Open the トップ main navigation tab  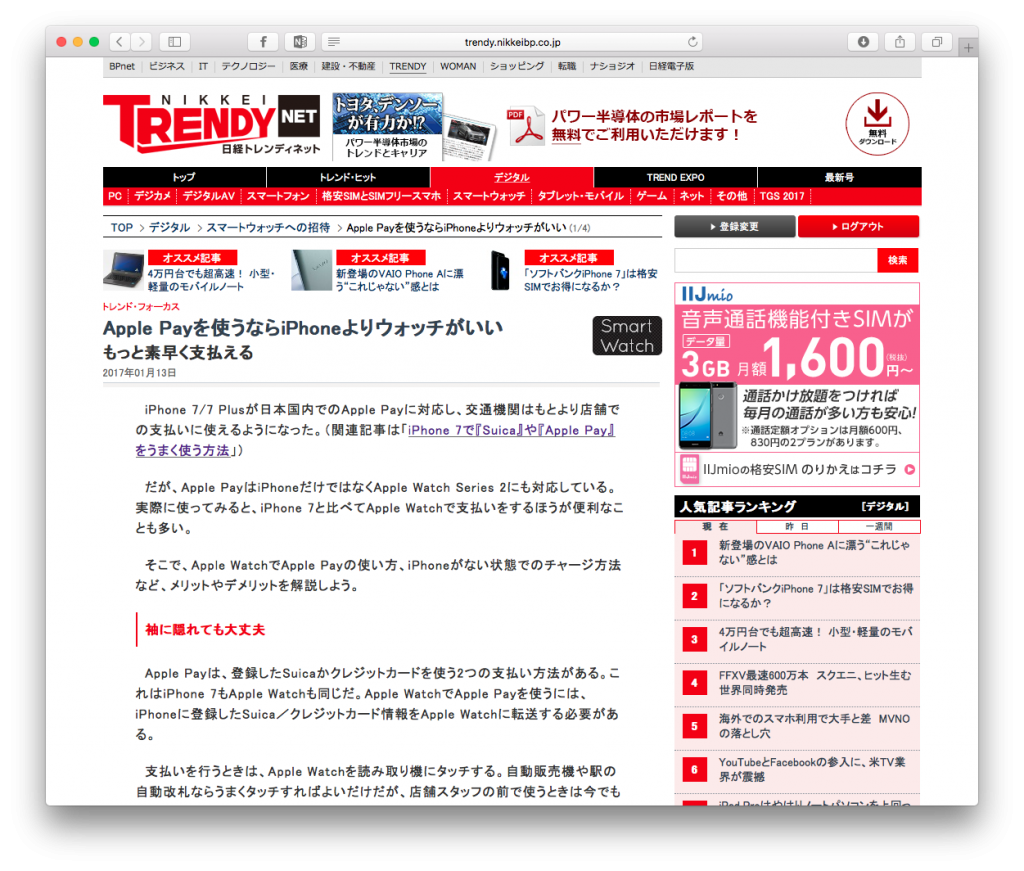pyautogui.click(x=184, y=177)
